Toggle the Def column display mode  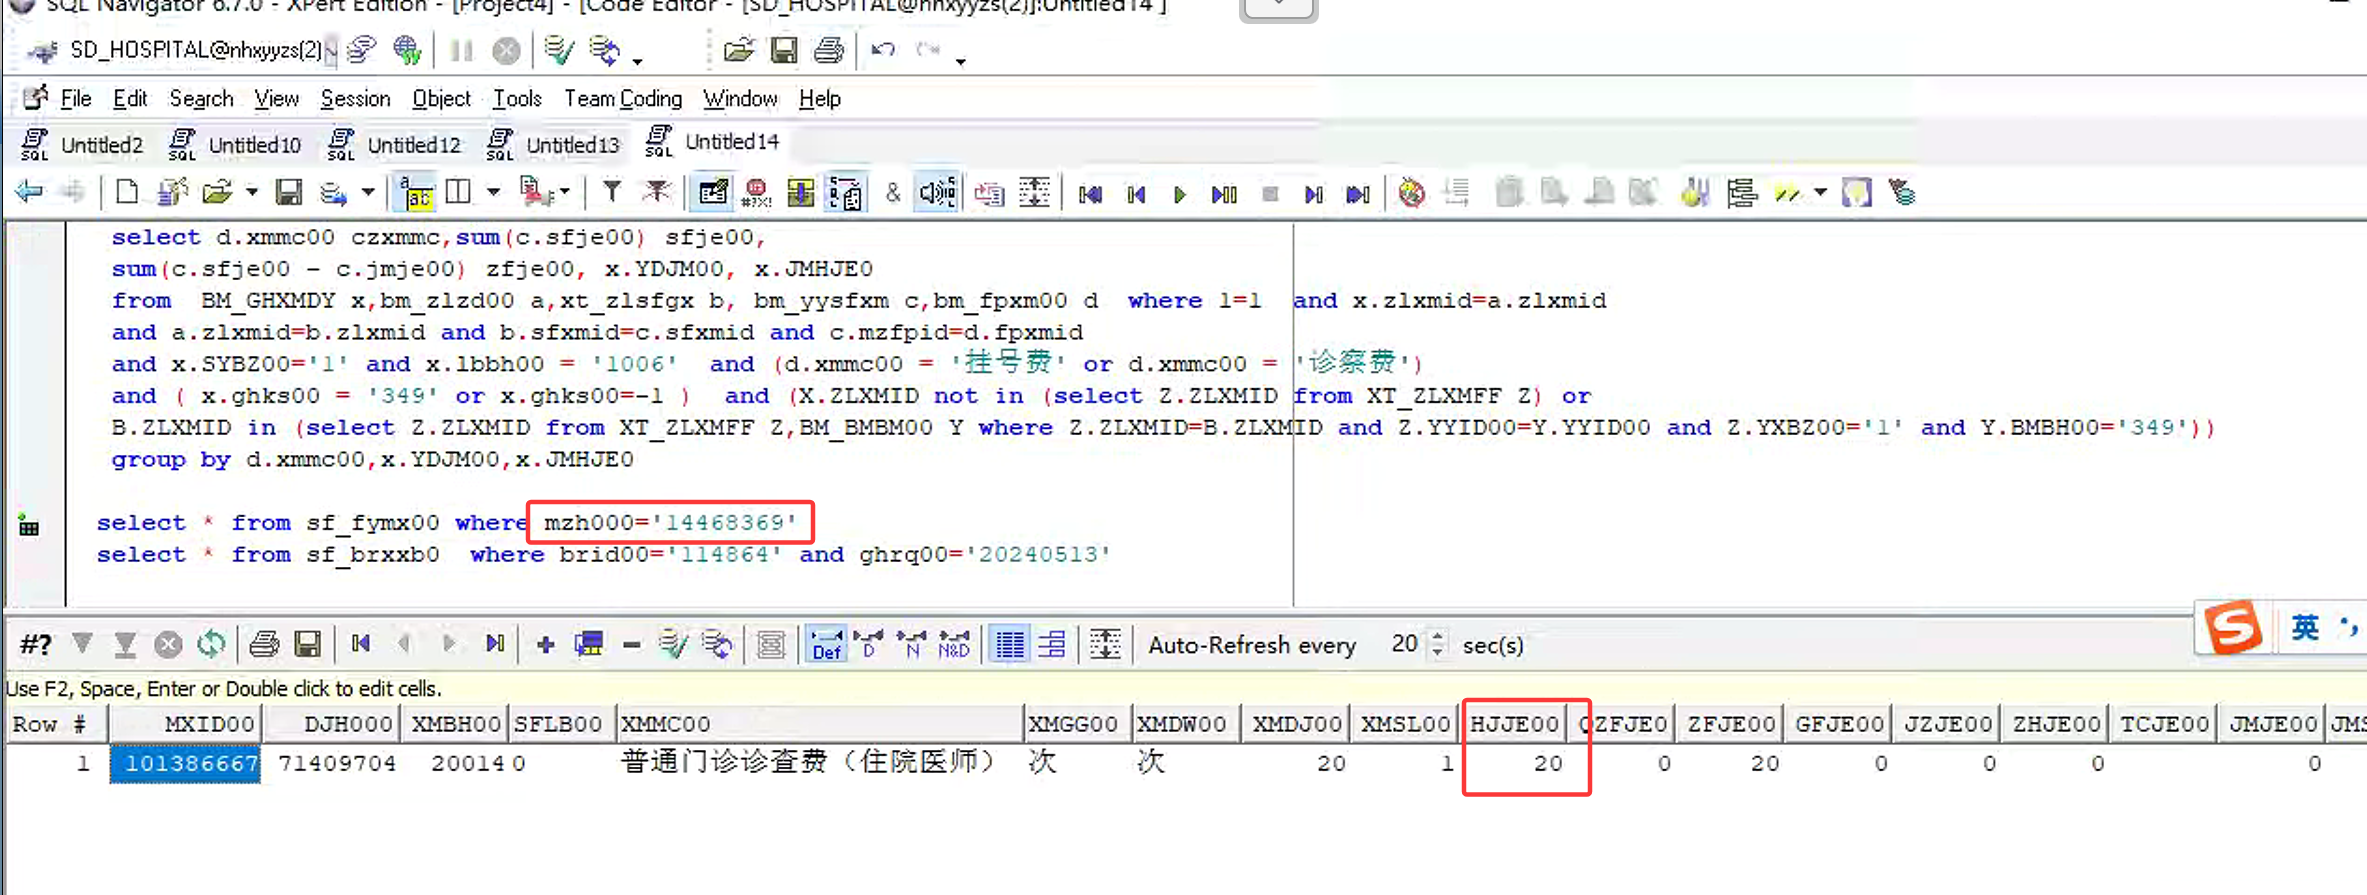(x=827, y=644)
